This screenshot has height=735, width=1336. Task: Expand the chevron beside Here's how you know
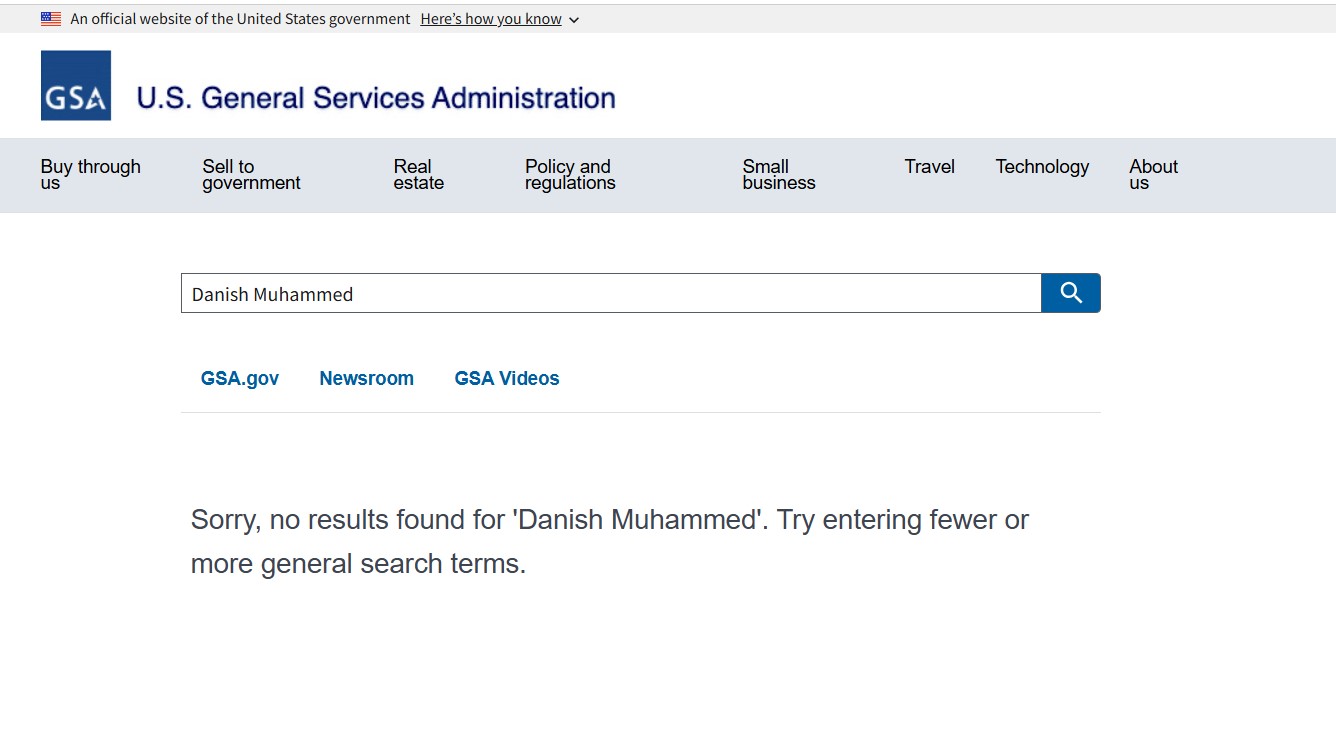tap(574, 20)
